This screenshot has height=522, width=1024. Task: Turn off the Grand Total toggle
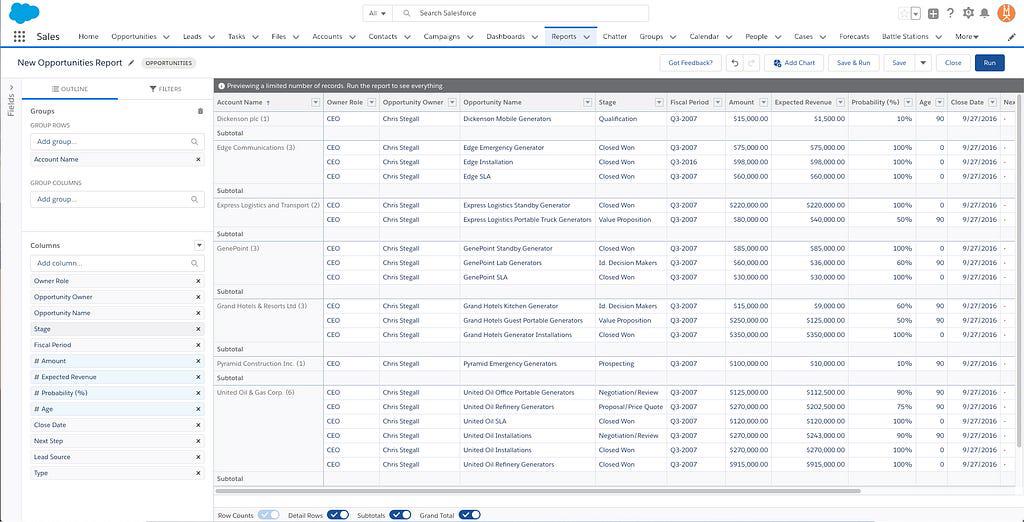469,515
